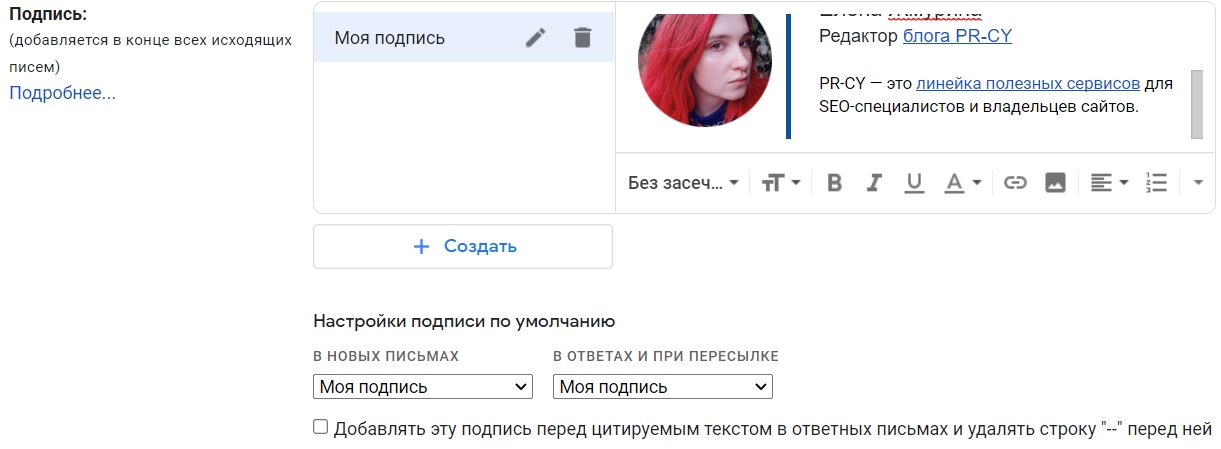Screen dimensions: 1221x449
Task: Apply numbered list to signature text
Action: (1156, 183)
